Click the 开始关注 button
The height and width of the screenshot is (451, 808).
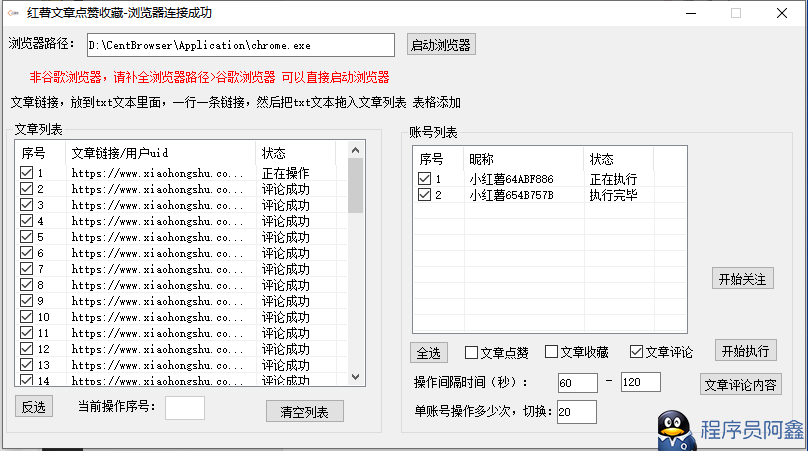pyautogui.click(x=743, y=279)
